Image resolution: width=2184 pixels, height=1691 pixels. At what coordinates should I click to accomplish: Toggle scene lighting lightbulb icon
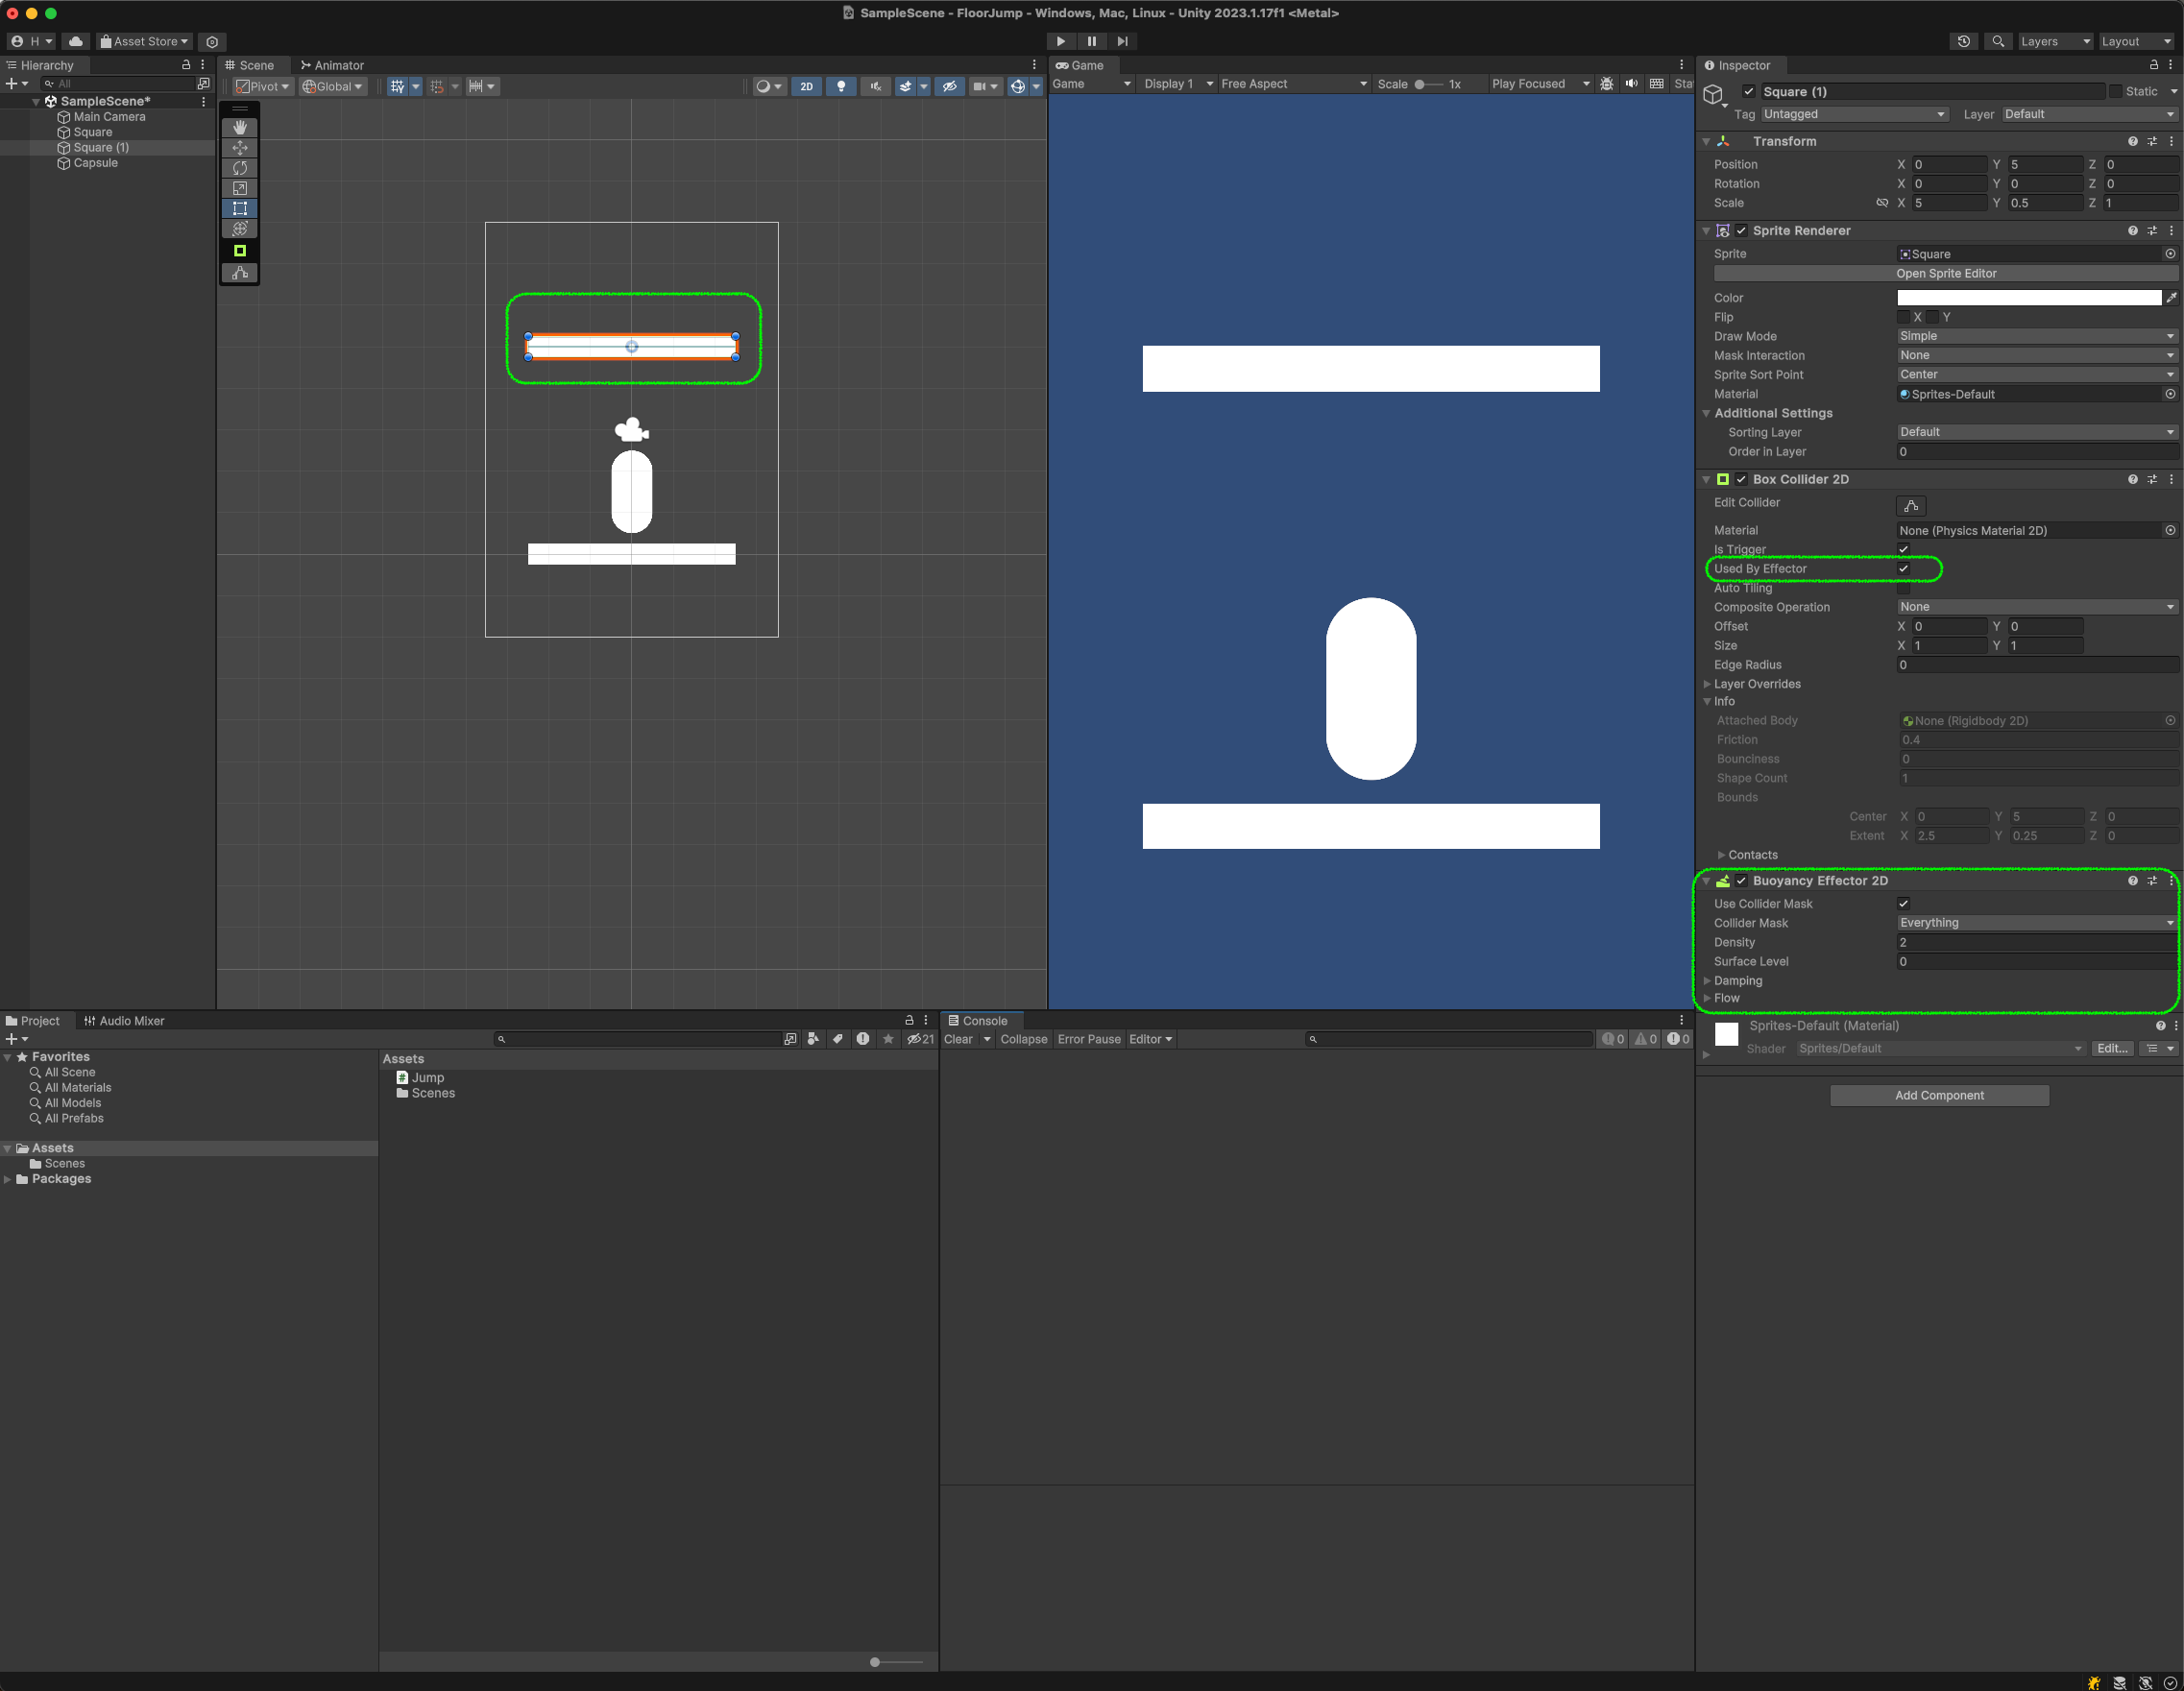tap(841, 86)
